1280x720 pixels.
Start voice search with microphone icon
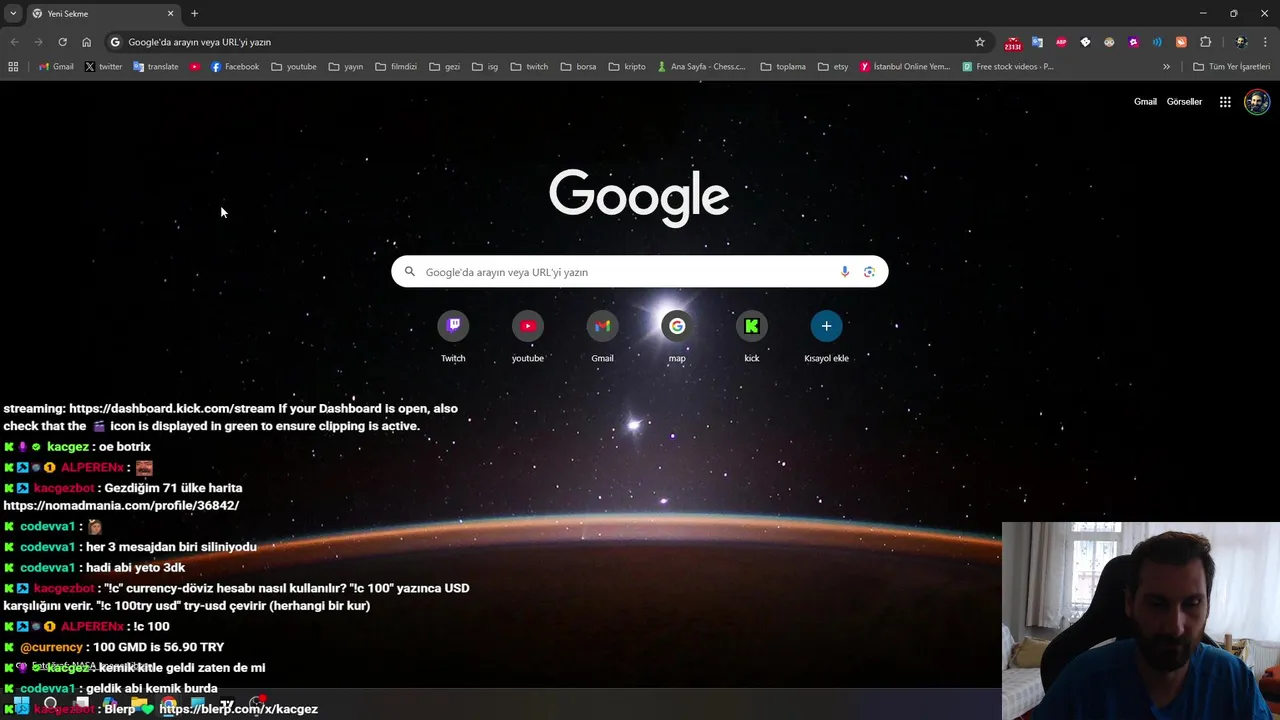845,272
